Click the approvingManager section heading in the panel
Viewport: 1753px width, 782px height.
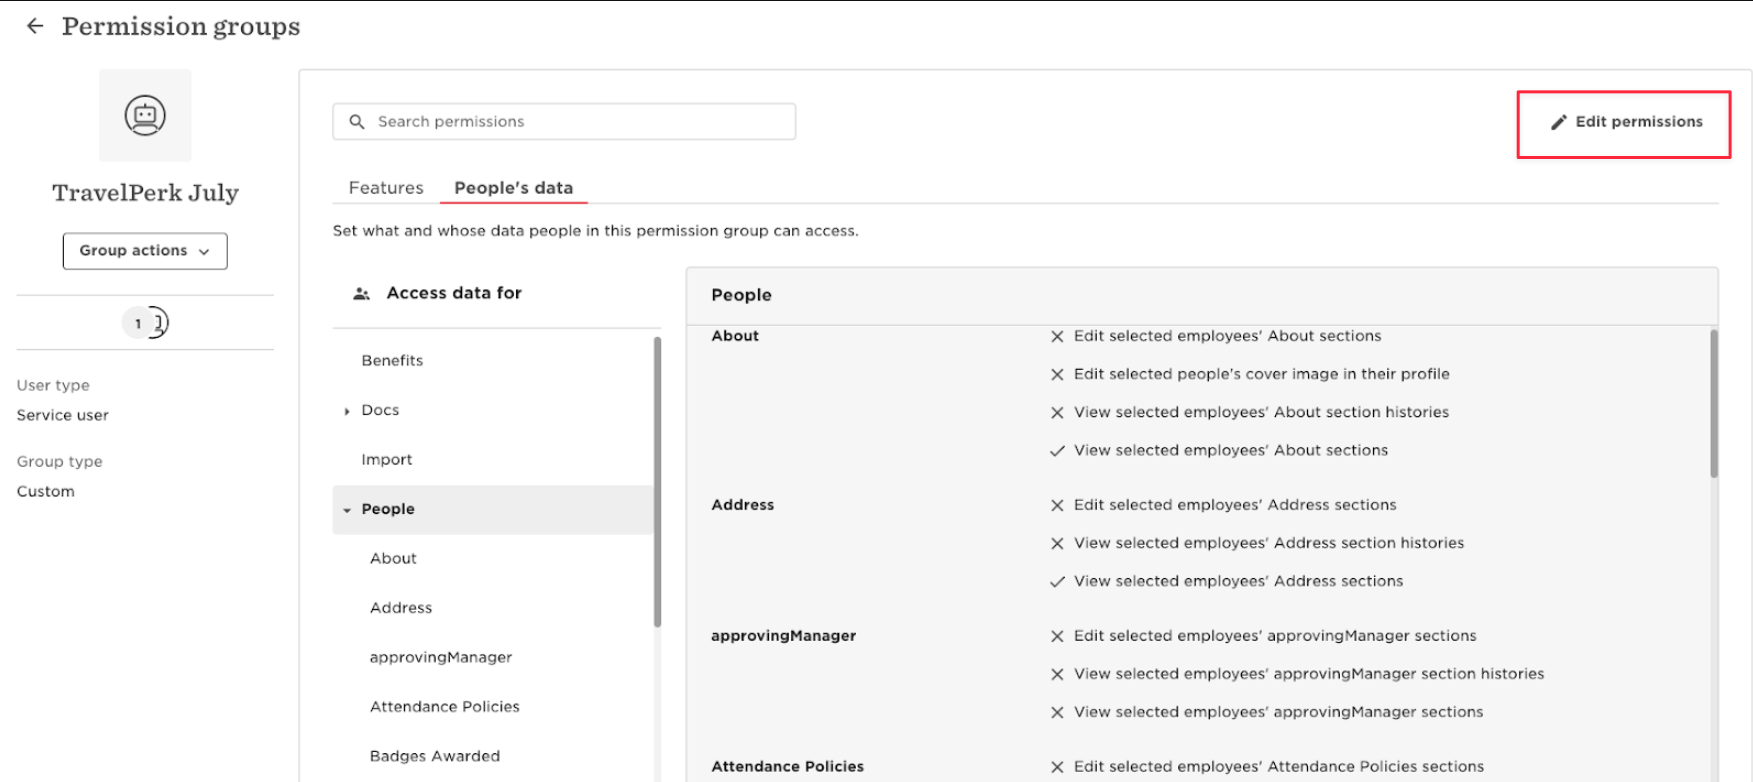(x=783, y=636)
